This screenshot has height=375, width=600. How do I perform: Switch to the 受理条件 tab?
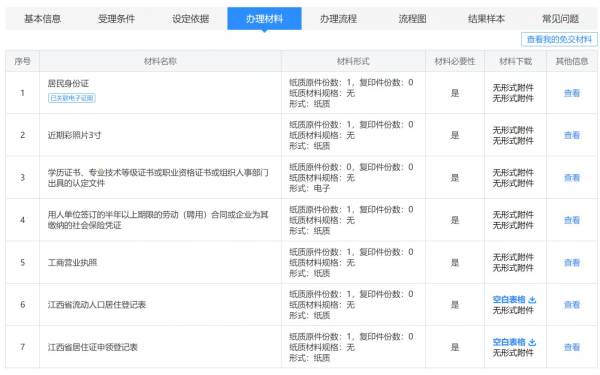[116, 18]
